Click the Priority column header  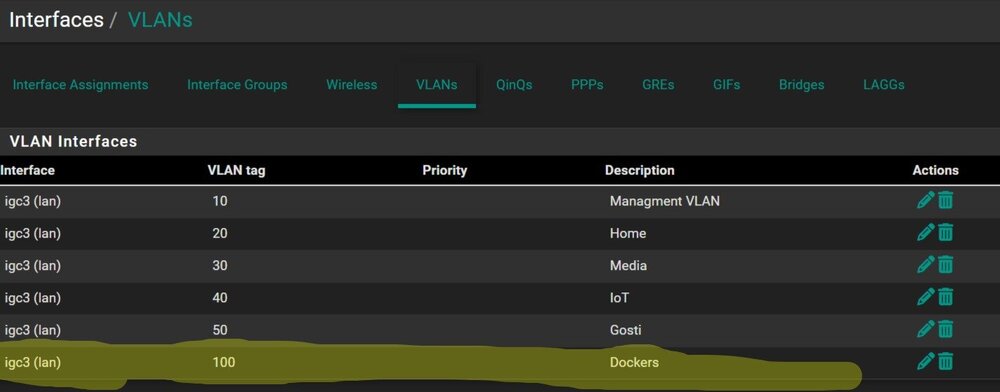[445, 170]
